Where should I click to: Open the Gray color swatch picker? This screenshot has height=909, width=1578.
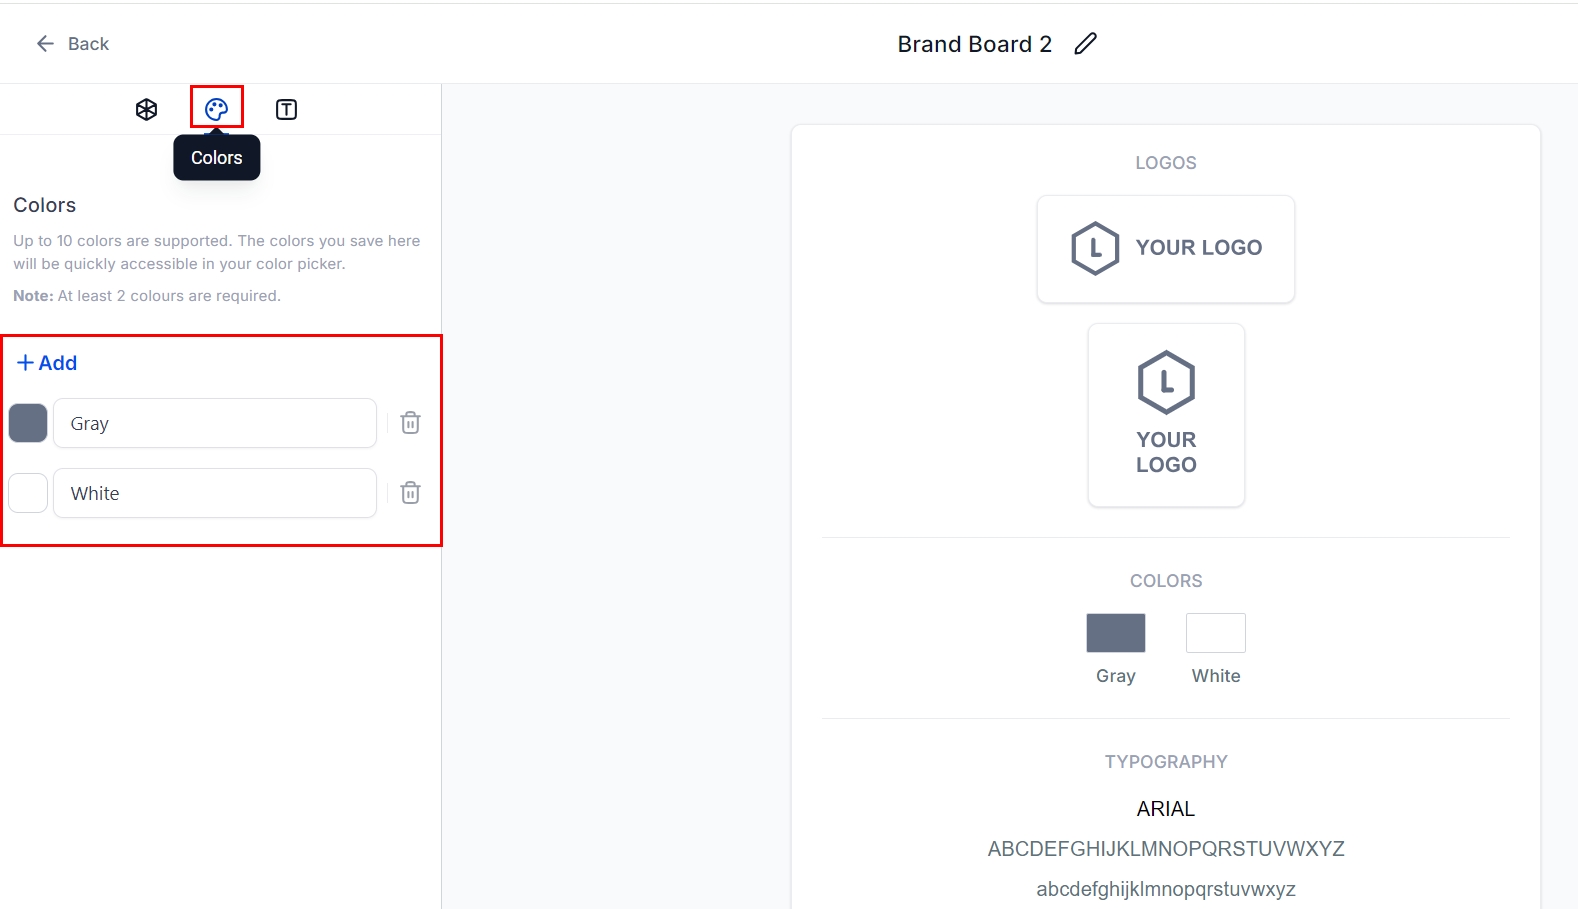[28, 423]
